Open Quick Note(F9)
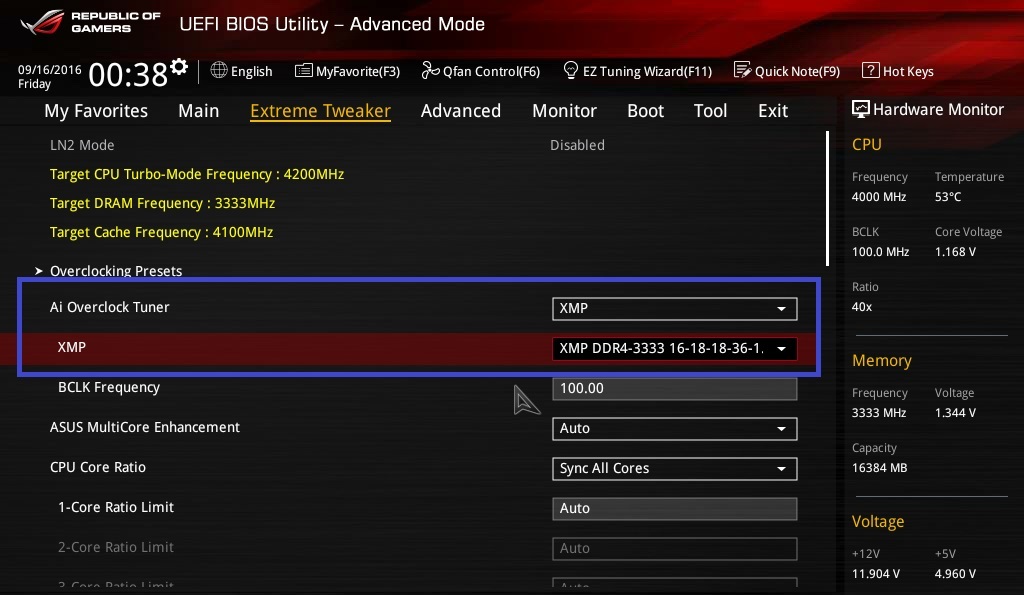Screen dimensions: 1024x595 point(787,71)
